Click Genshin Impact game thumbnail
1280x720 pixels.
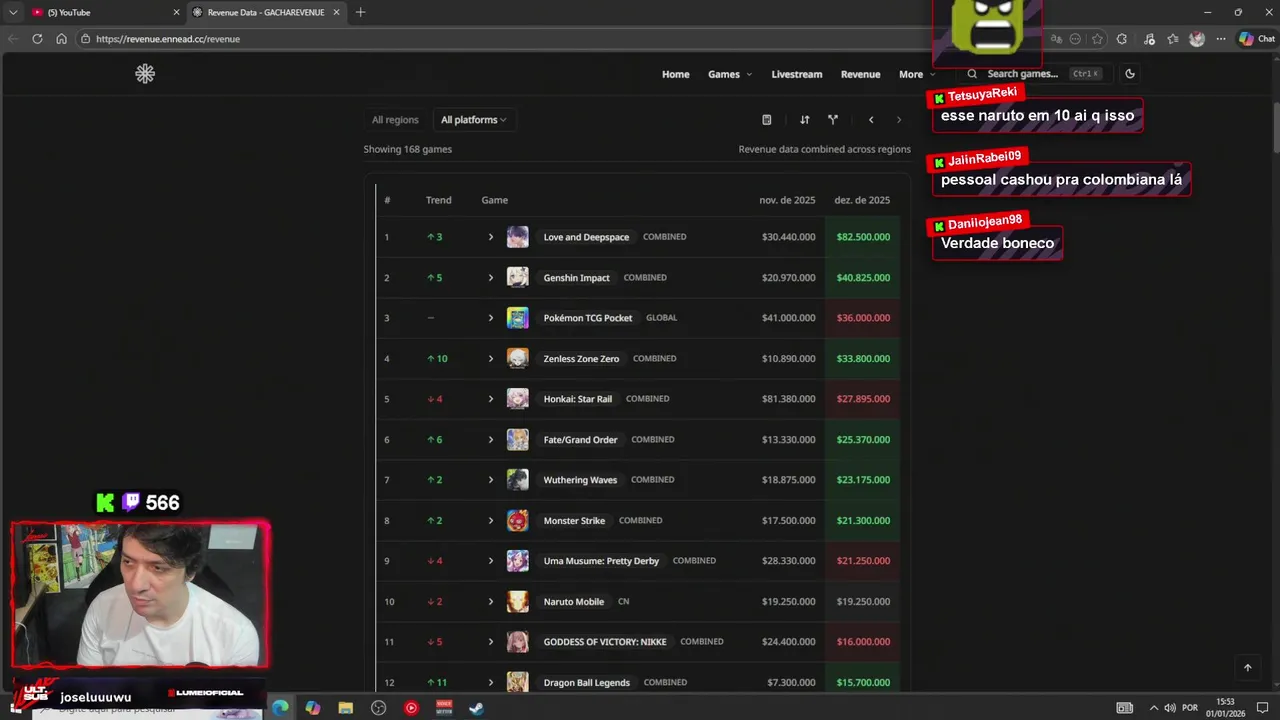518,277
